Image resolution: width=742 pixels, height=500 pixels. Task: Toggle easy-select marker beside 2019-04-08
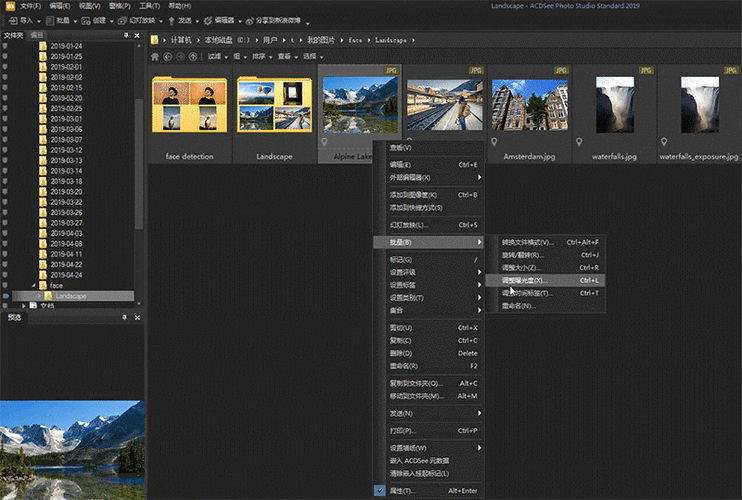click(x=5, y=244)
